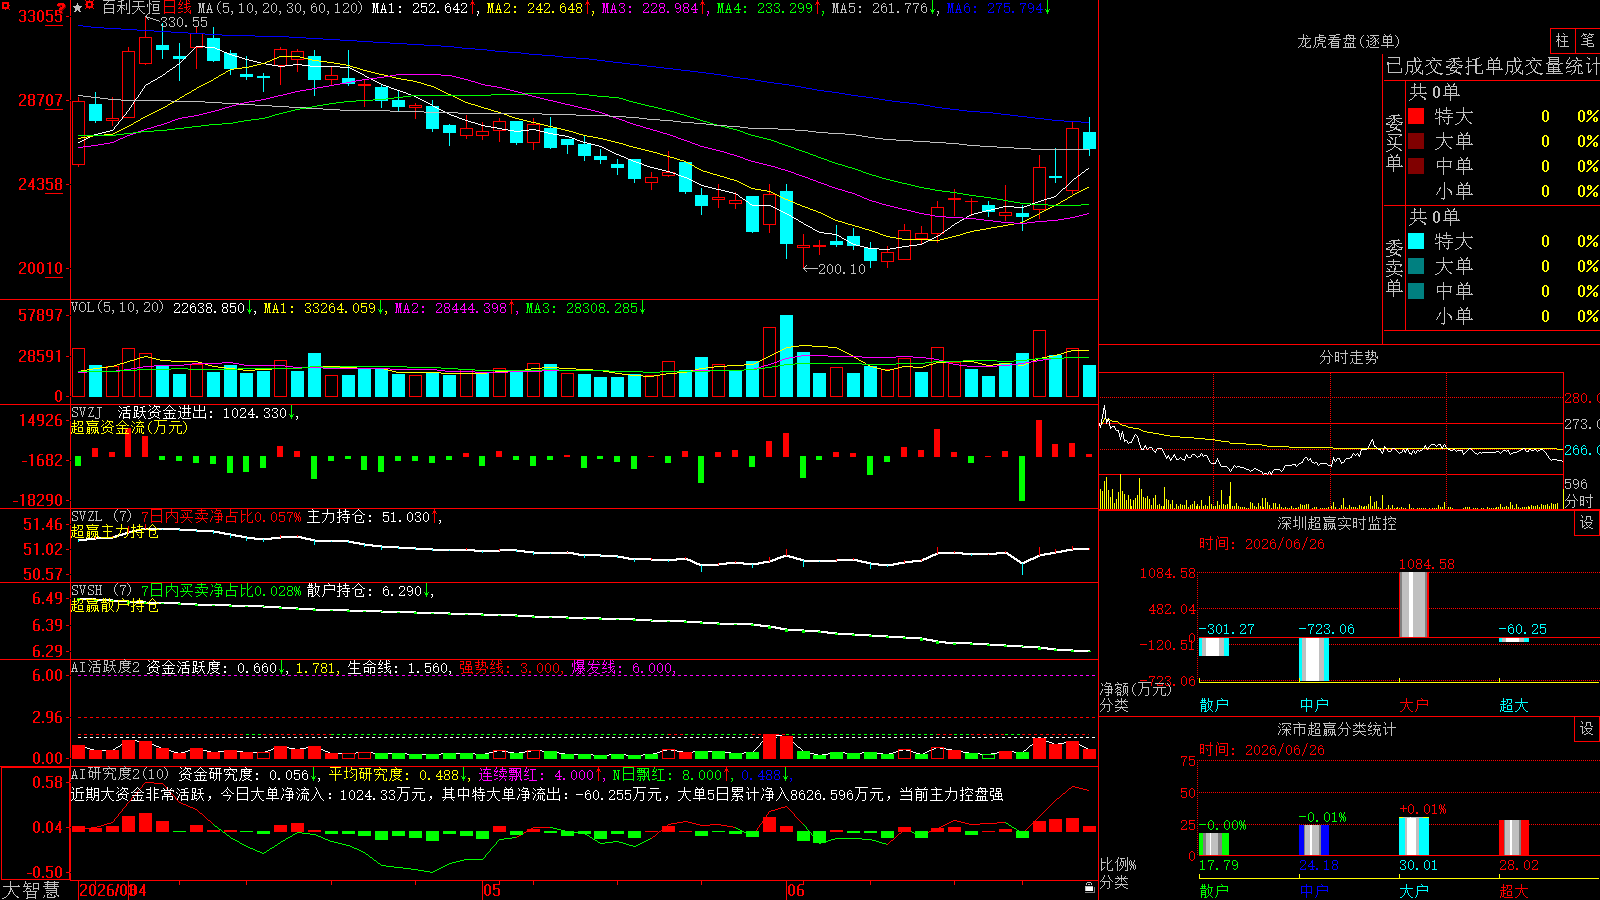
Task: Click the teal 中单 sell-order swatch
Action: (1416, 291)
